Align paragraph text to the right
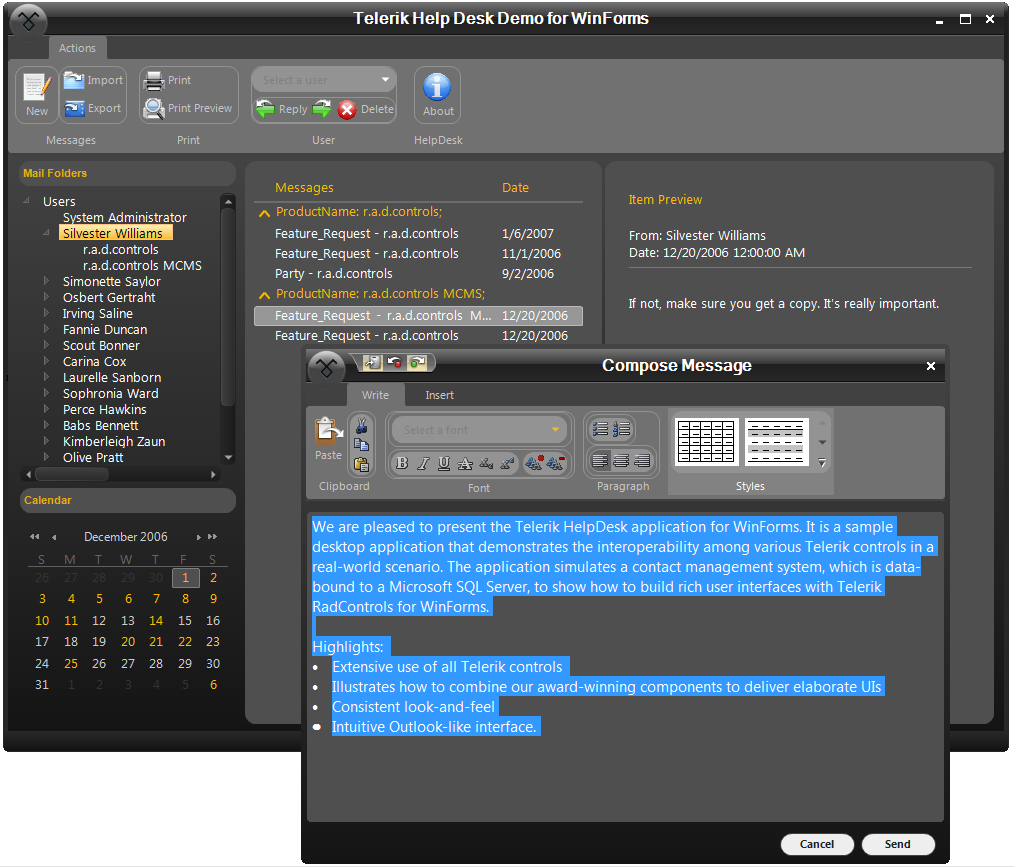Image resolution: width=1014 pixels, height=867 pixels. (x=642, y=460)
